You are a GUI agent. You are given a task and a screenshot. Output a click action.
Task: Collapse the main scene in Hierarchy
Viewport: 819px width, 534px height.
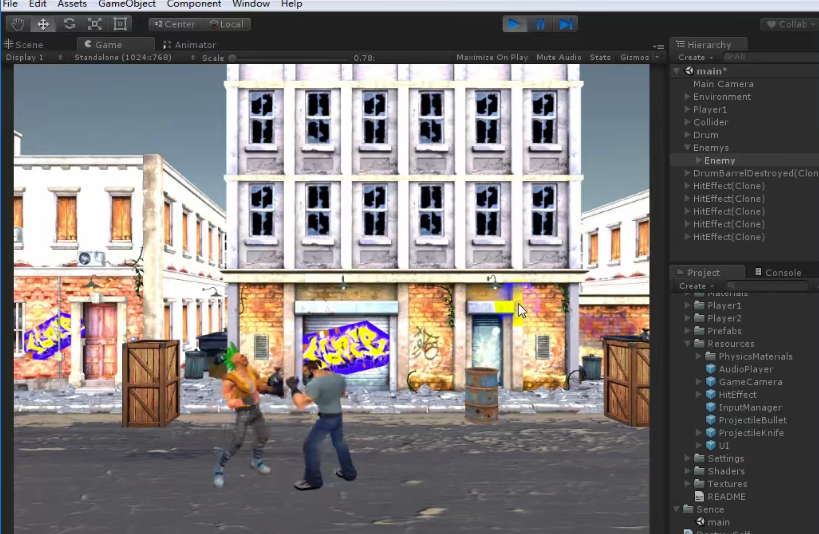[677, 71]
